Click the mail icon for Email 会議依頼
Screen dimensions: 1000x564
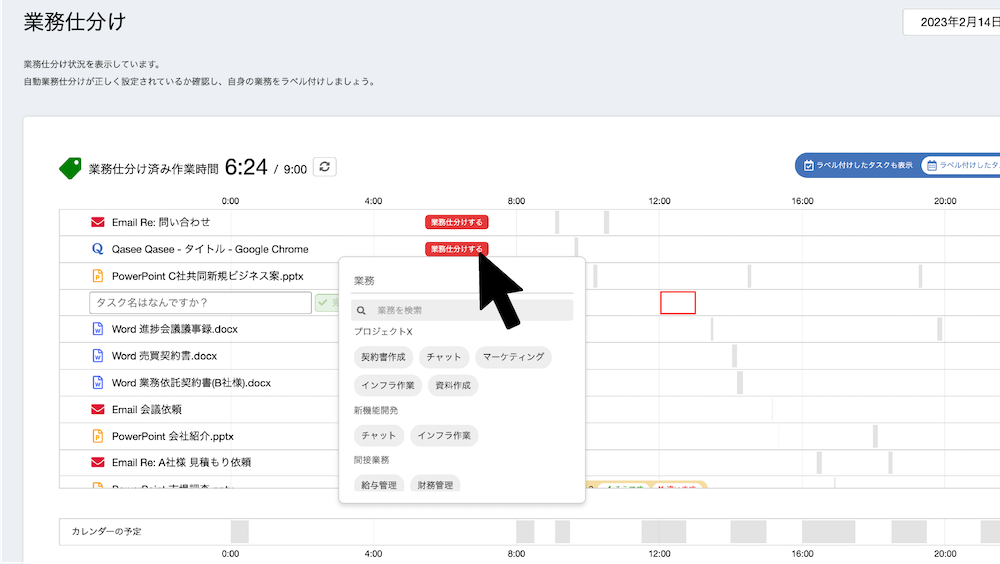click(98, 409)
